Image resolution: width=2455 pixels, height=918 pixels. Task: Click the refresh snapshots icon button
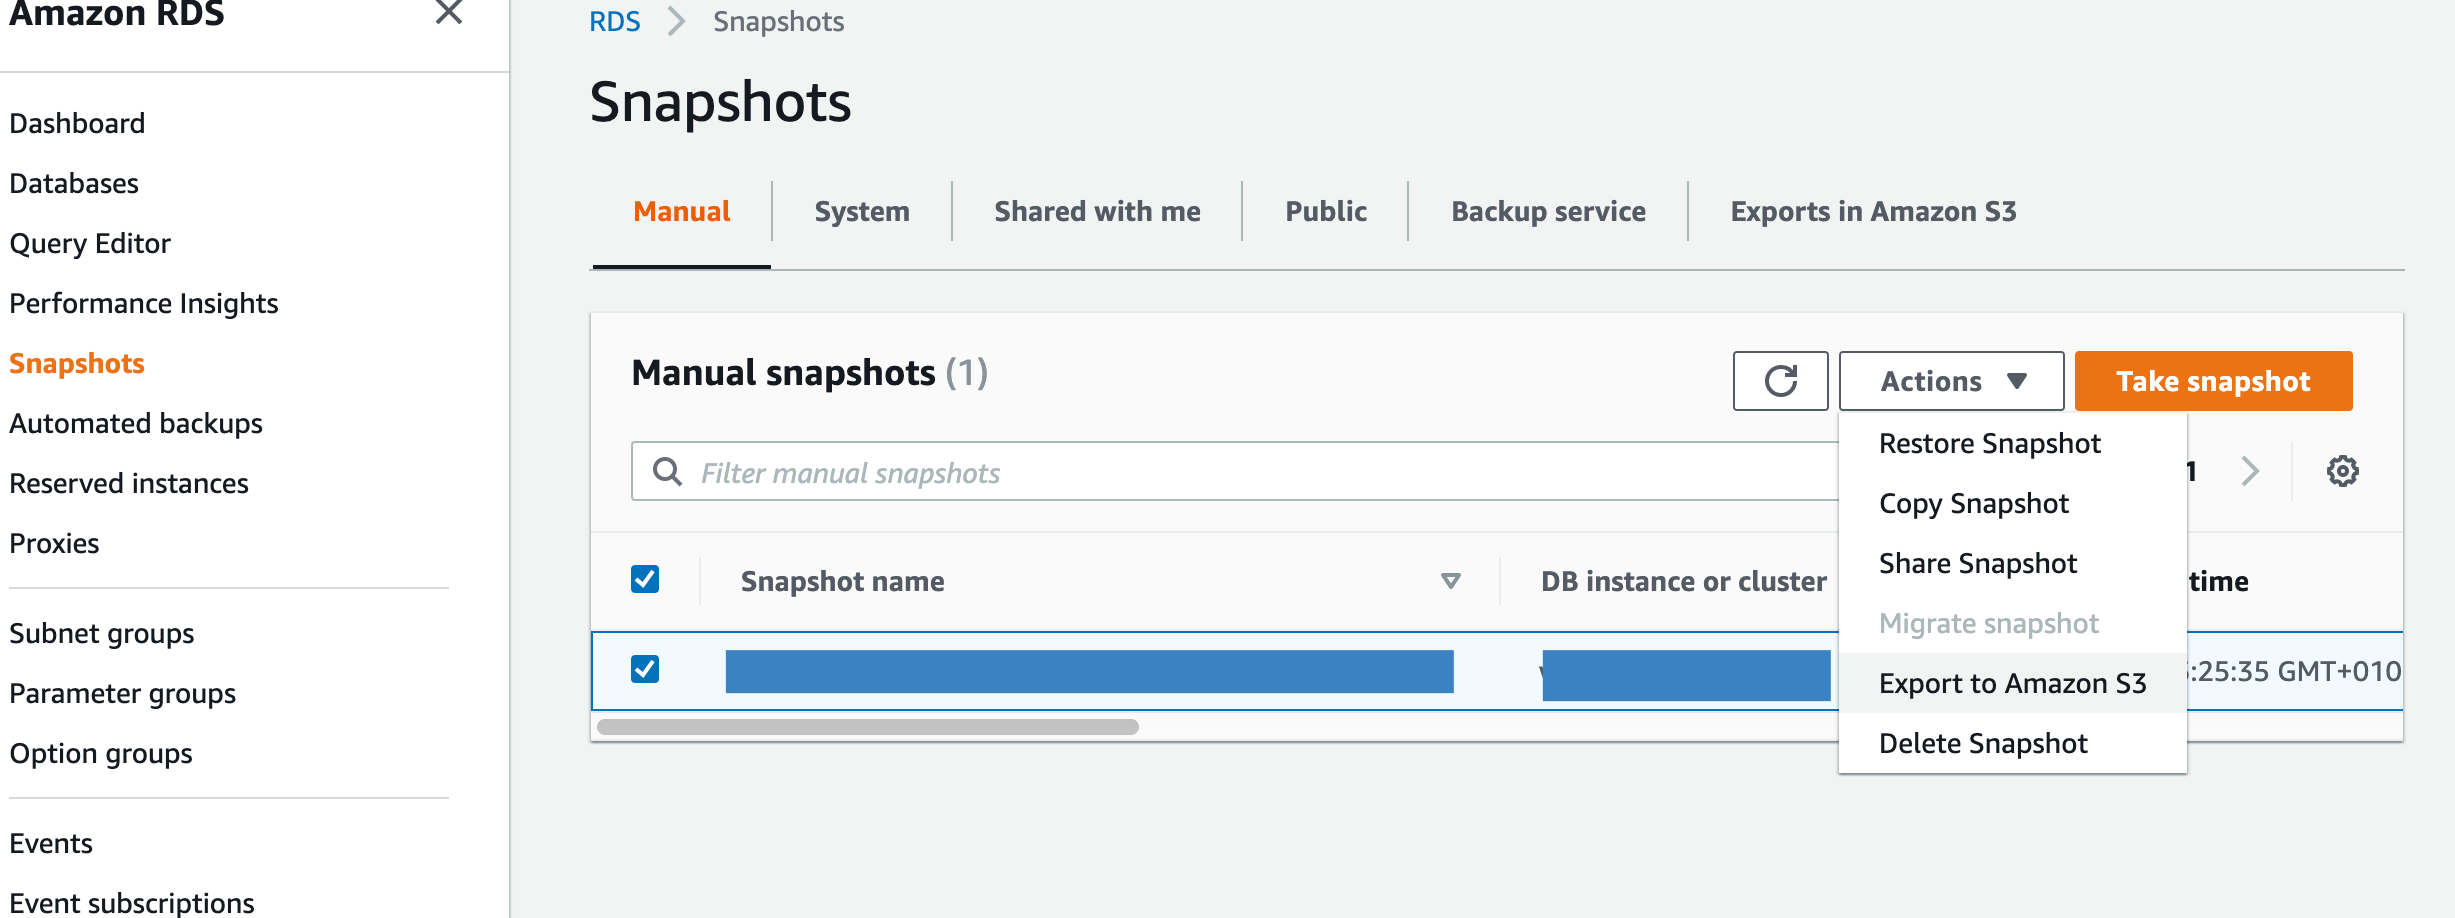[x=1780, y=381]
